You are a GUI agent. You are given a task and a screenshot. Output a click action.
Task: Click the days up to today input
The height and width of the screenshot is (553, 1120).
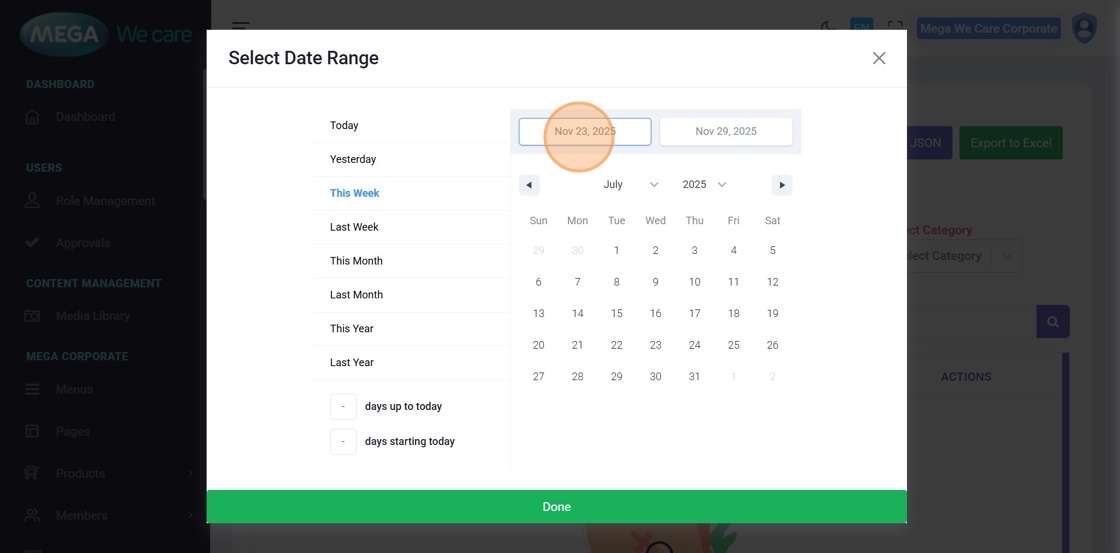tap(343, 407)
